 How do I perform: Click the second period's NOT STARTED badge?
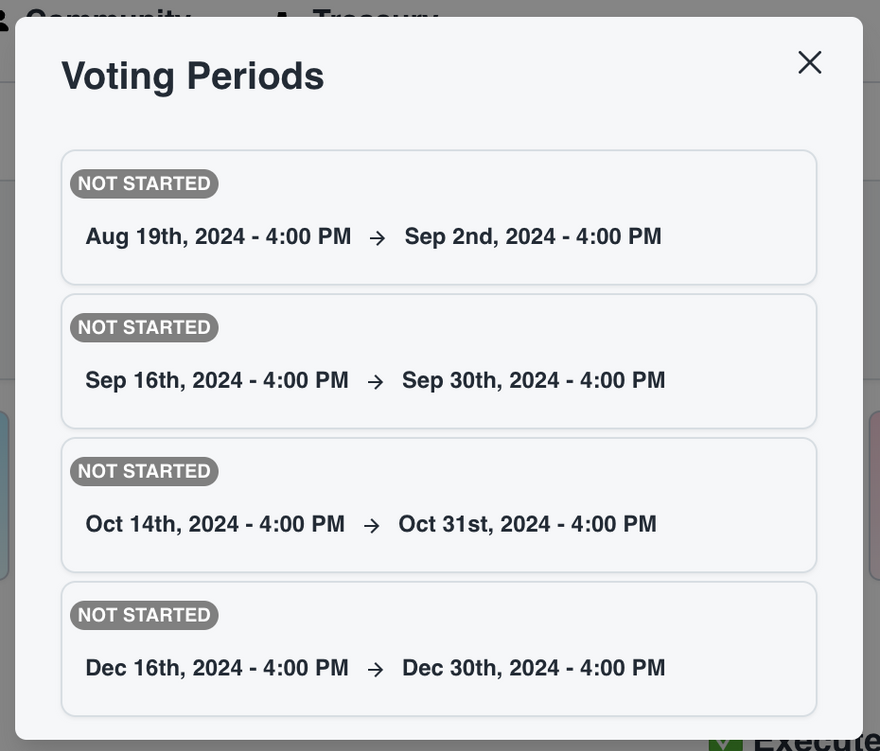(x=144, y=327)
